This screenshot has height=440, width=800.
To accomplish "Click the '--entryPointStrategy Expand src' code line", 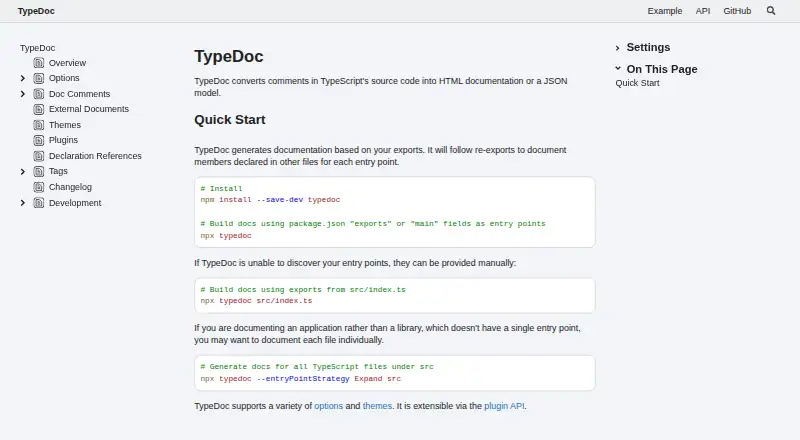I will [301, 379].
